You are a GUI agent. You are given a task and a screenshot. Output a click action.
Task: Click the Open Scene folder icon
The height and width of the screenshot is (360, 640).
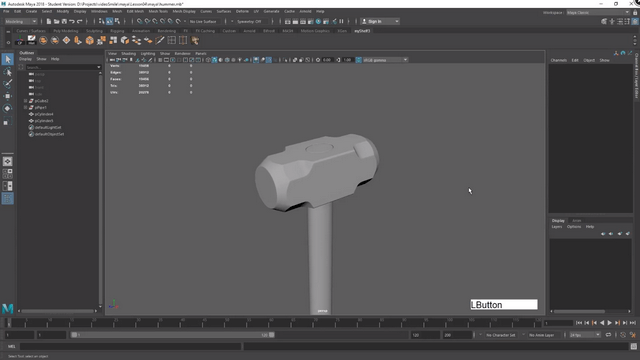click(56, 21)
